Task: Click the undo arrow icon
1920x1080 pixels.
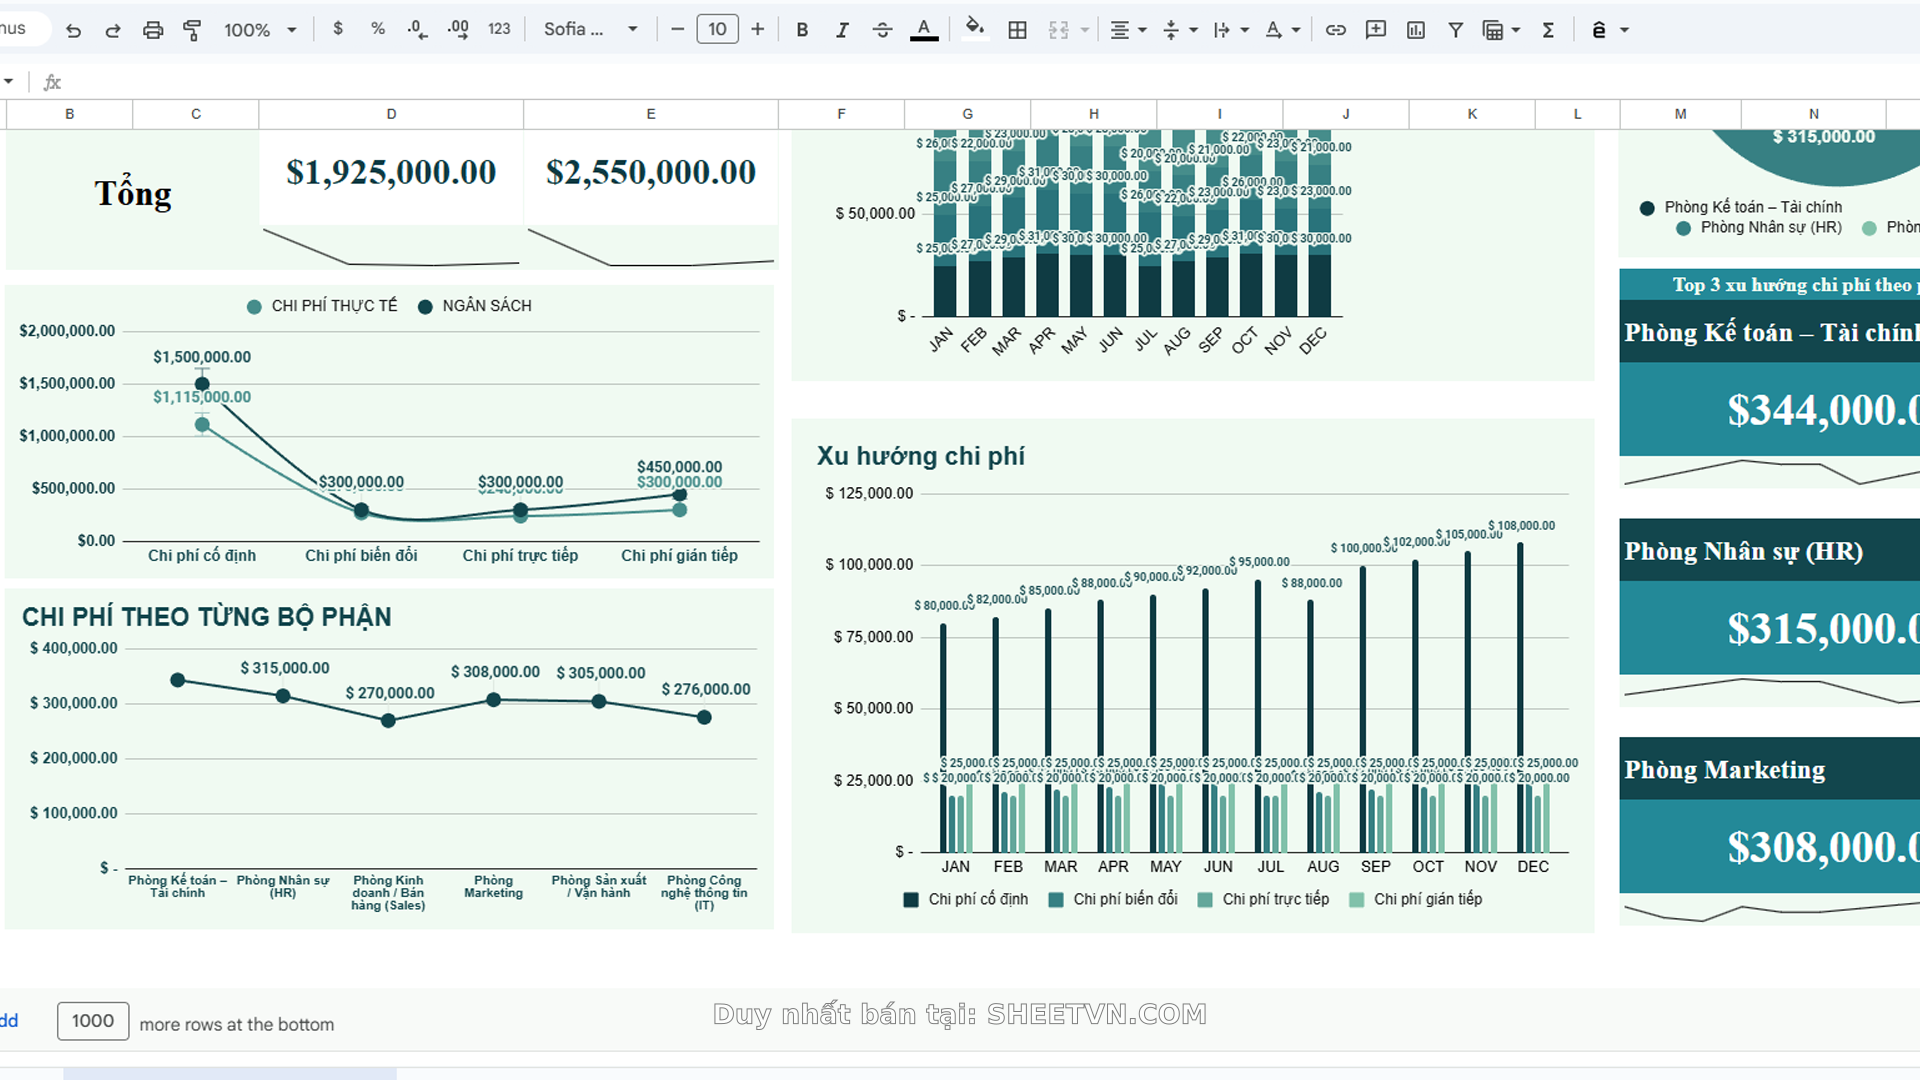Action: click(73, 30)
